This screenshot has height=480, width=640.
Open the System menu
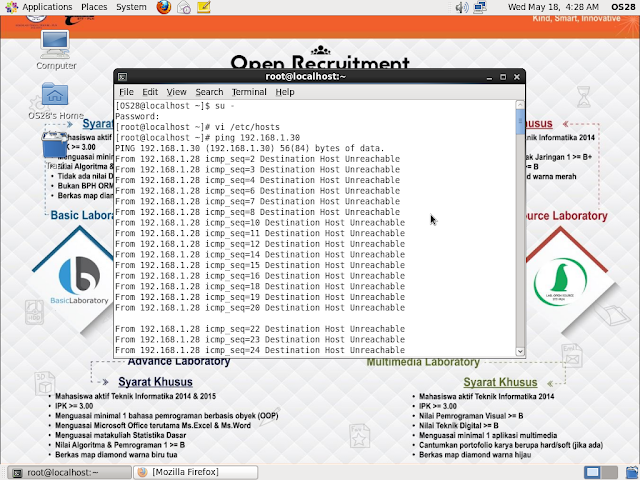(131, 7)
